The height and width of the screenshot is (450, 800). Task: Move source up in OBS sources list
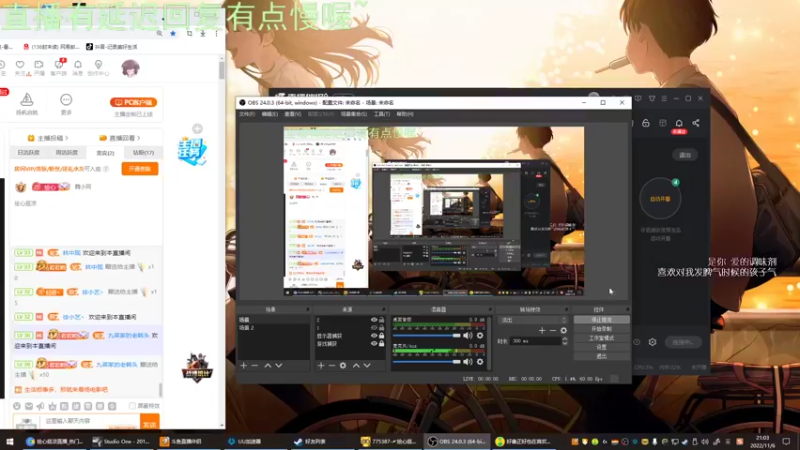(x=356, y=365)
